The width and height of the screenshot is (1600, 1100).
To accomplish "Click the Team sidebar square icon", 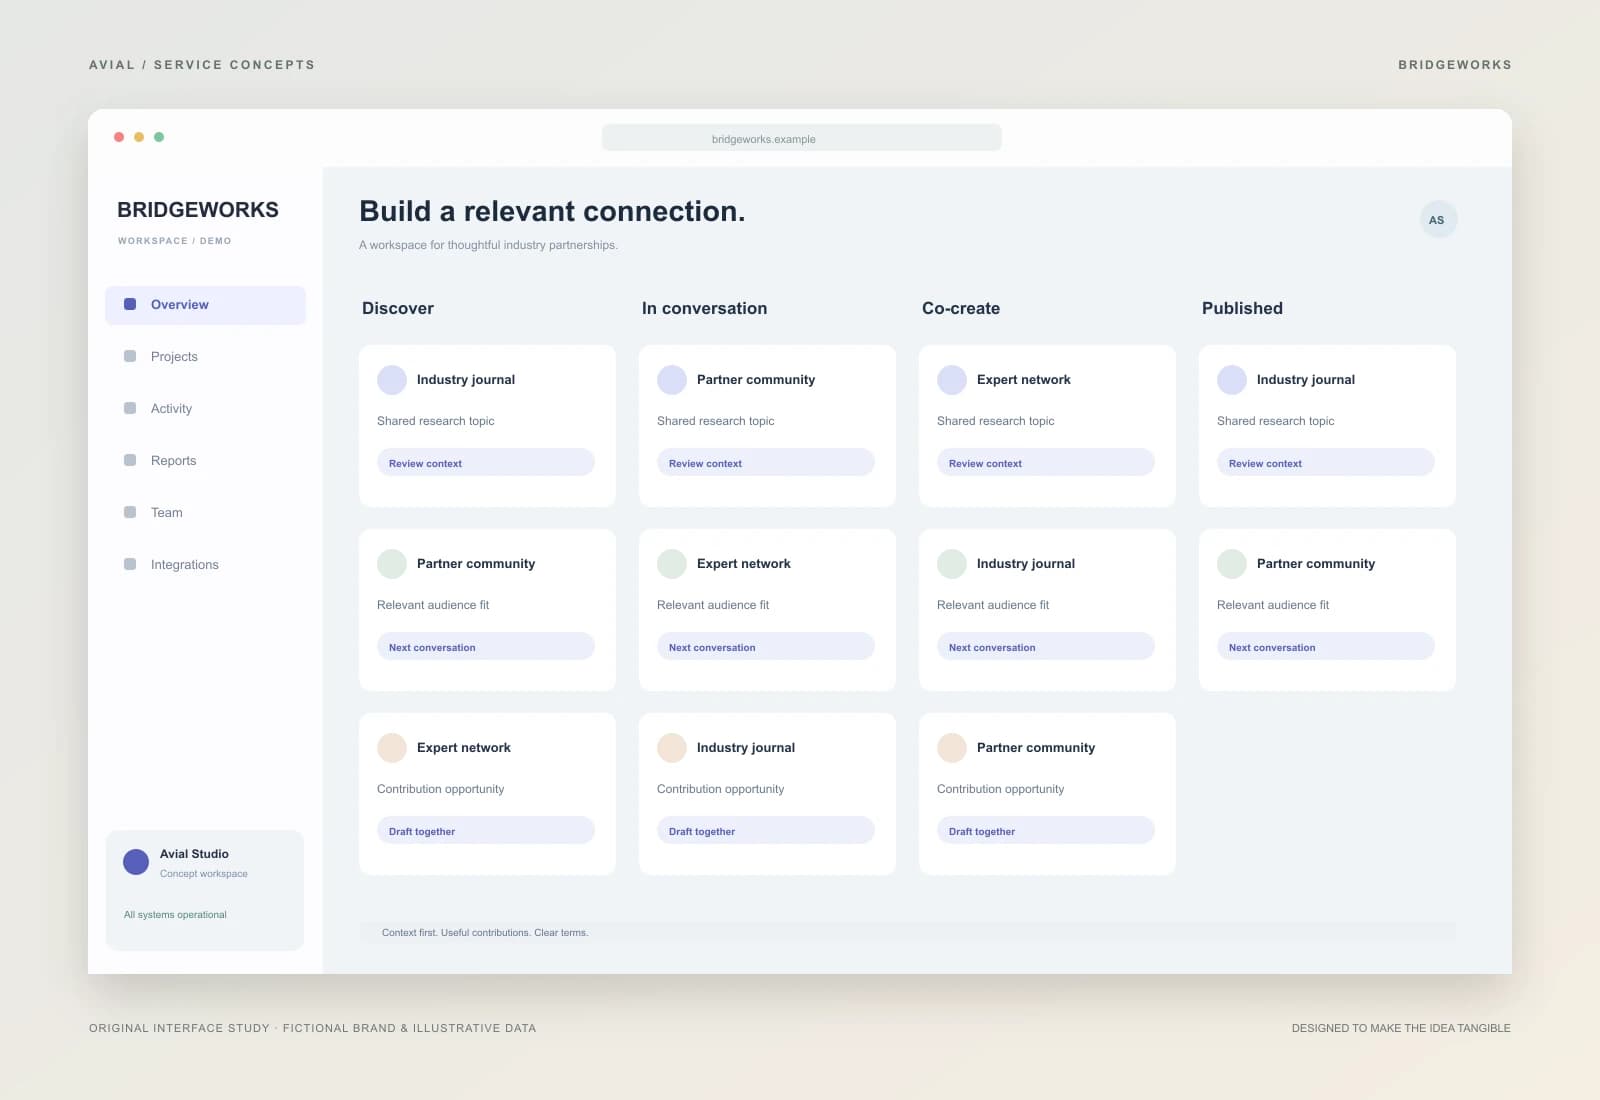I will pyautogui.click(x=130, y=512).
